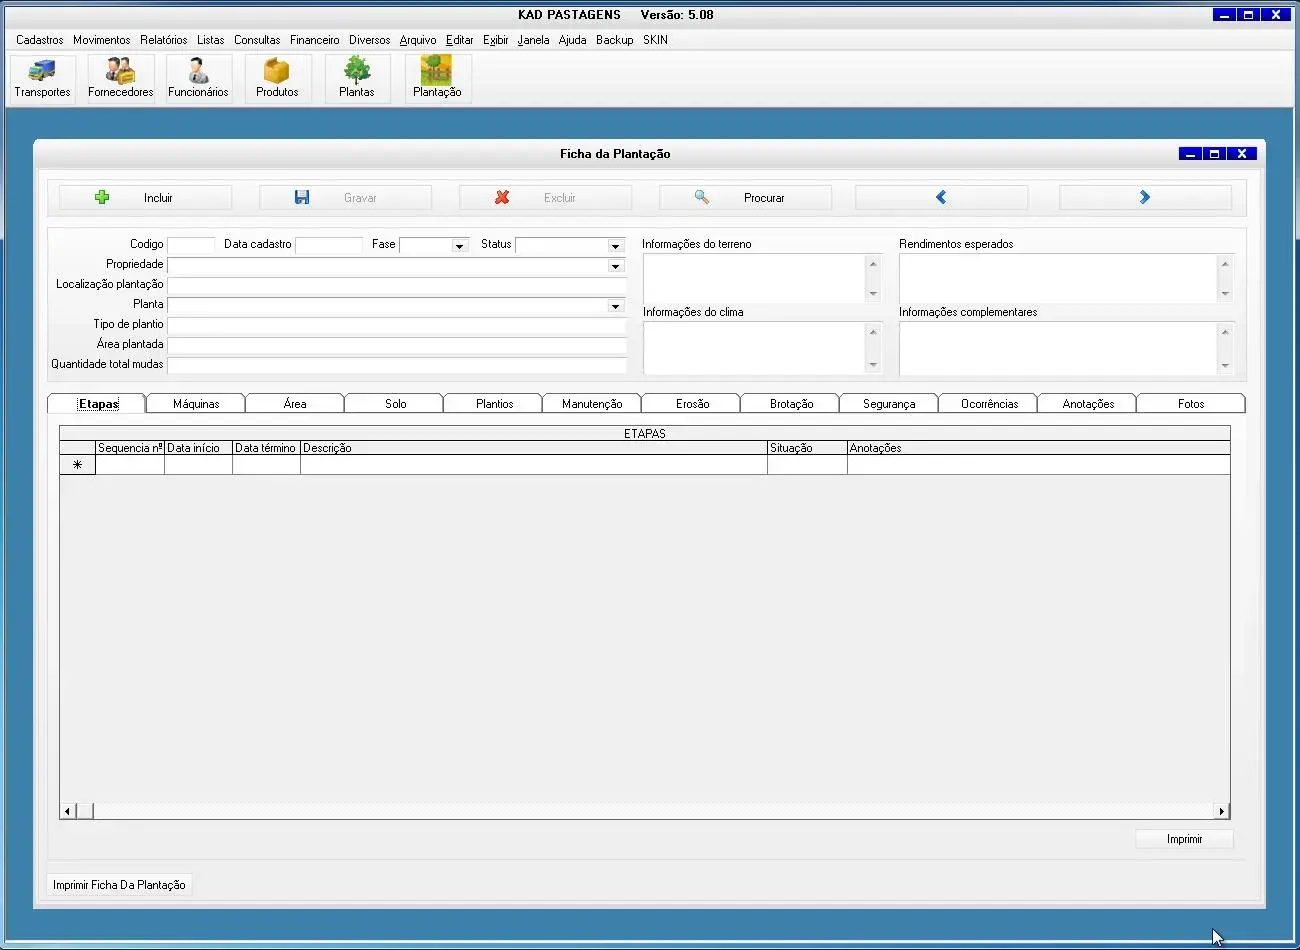Click the Localização plantação field
Image resolution: width=1300 pixels, height=950 pixels.
[x=397, y=285]
